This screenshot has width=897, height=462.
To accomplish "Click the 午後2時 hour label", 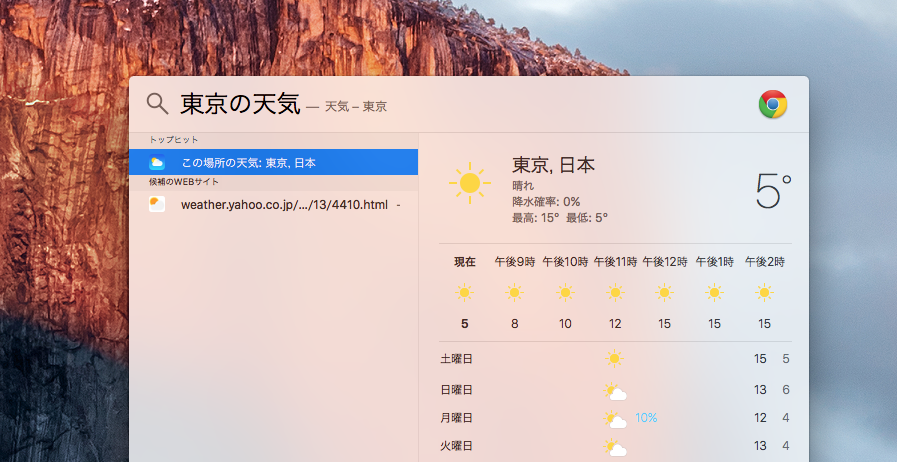I will pos(765,262).
